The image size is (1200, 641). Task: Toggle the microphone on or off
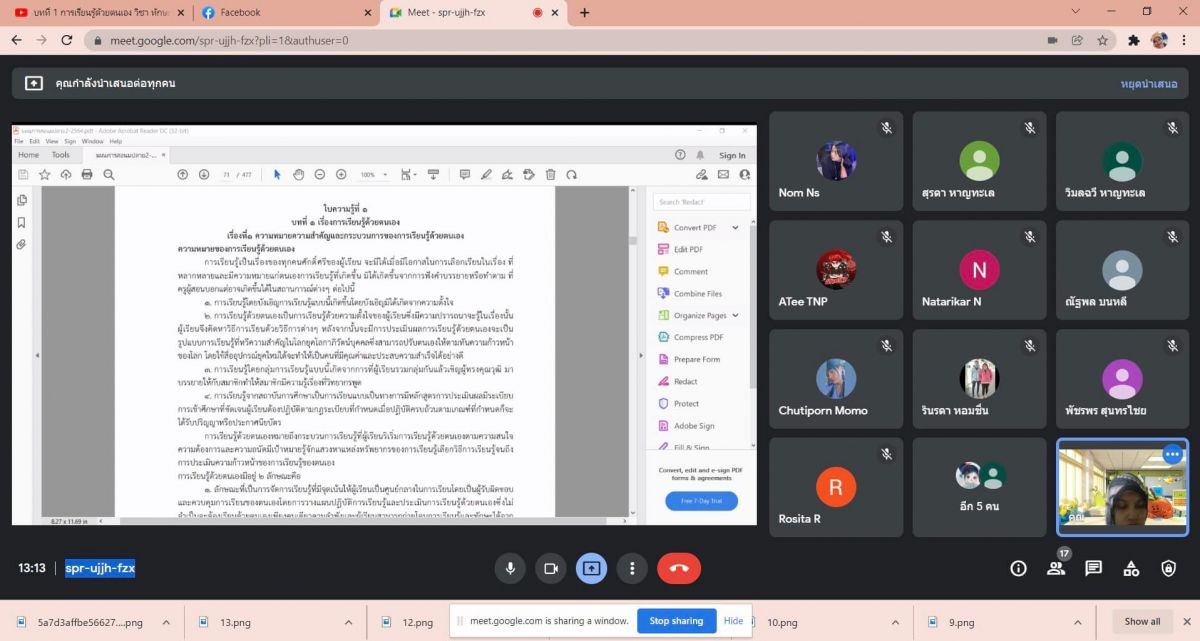click(510, 568)
